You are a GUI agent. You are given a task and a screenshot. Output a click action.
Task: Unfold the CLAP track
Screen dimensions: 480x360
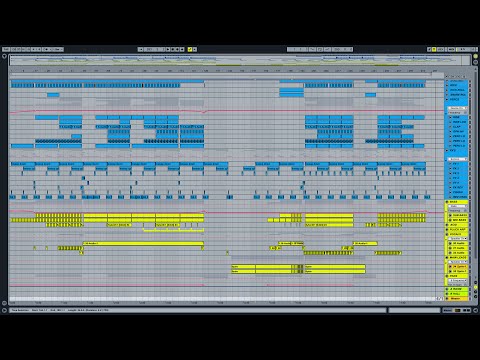[x=450, y=127]
